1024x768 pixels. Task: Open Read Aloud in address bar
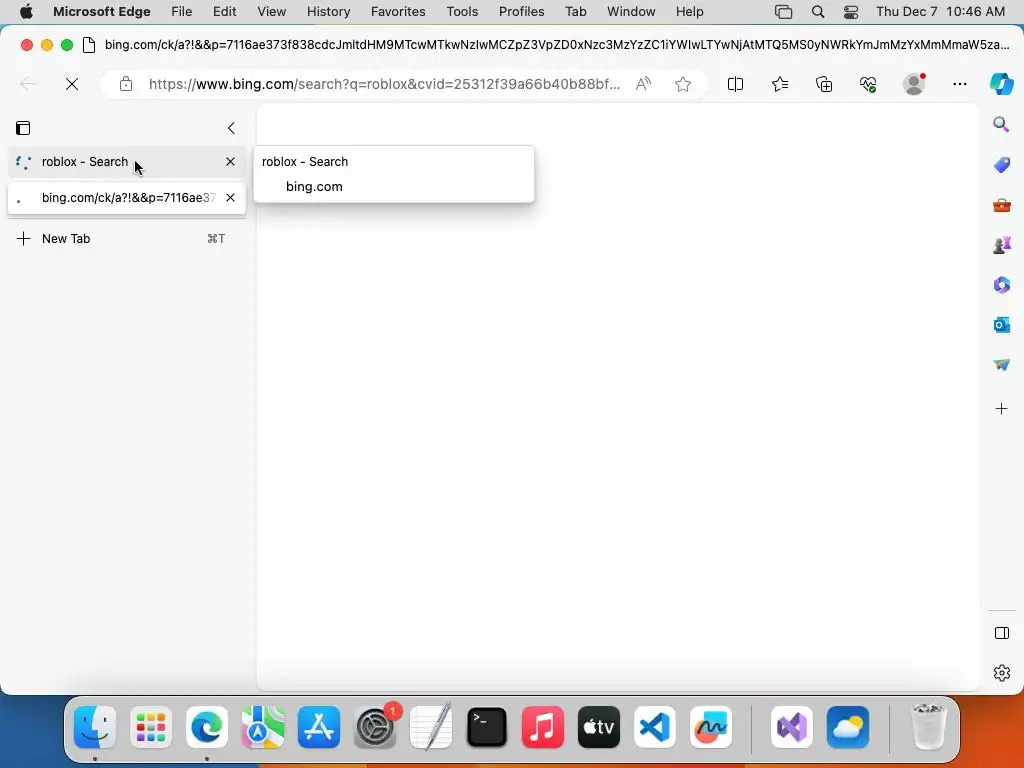pos(643,84)
